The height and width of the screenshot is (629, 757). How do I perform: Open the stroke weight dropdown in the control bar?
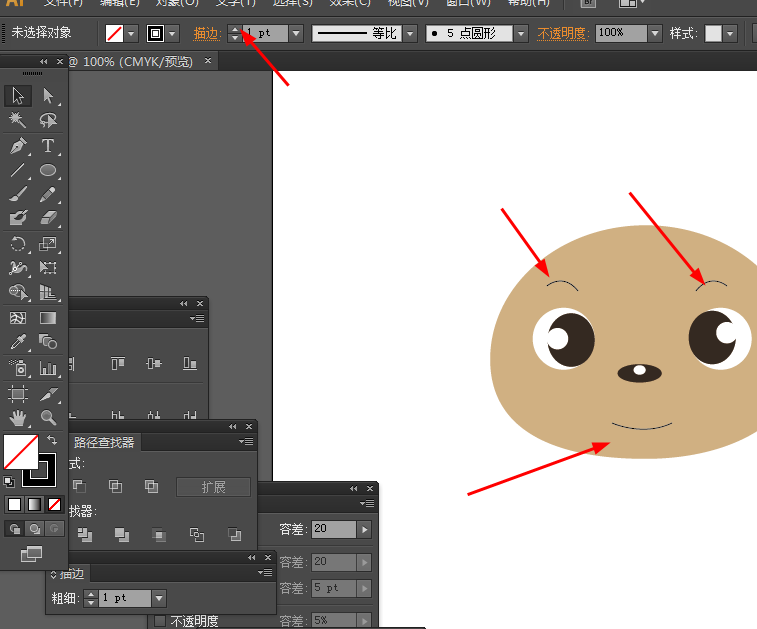click(x=296, y=33)
